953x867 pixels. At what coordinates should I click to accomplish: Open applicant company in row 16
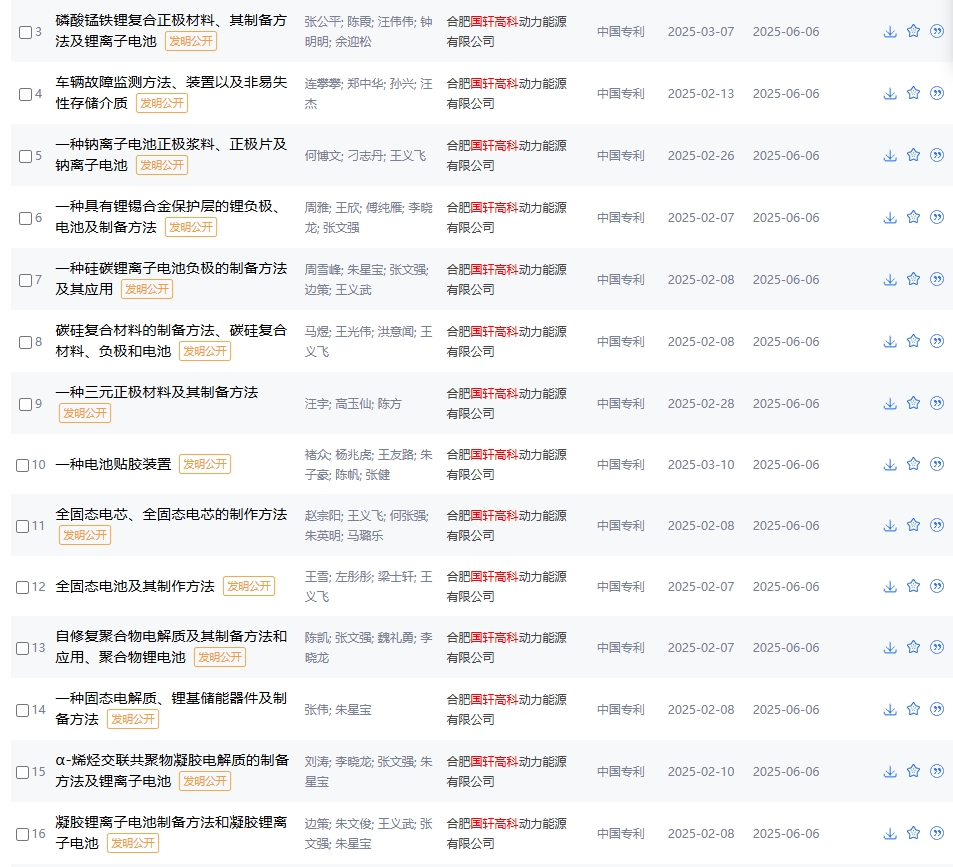pyautogui.click(x=506, y=834)
